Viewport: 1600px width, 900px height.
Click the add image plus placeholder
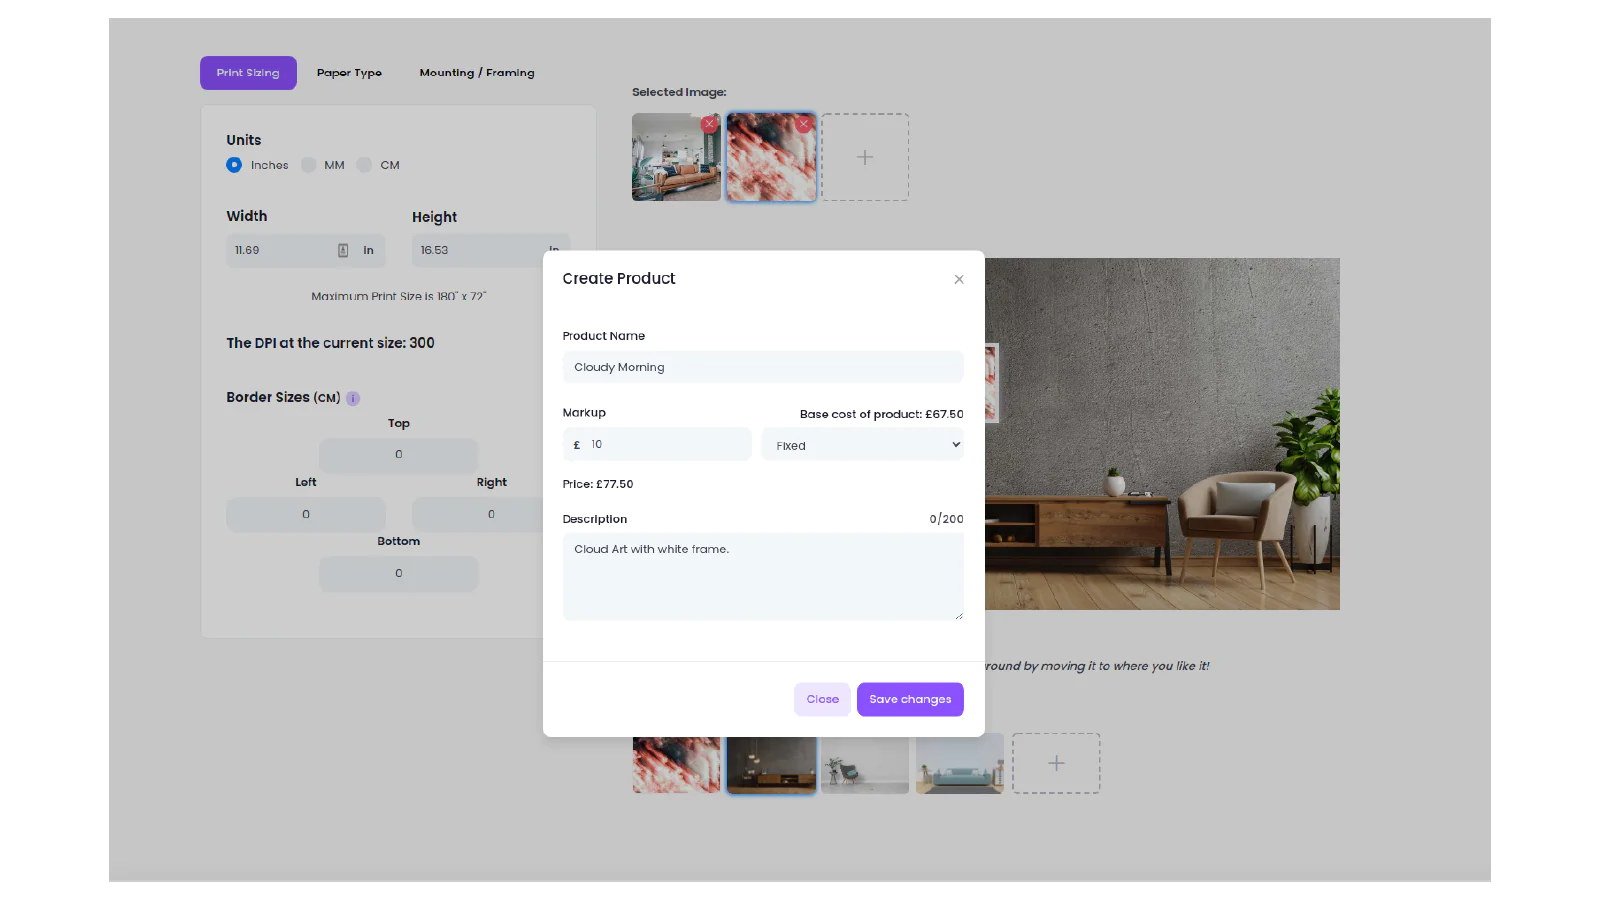pos(865,157)
